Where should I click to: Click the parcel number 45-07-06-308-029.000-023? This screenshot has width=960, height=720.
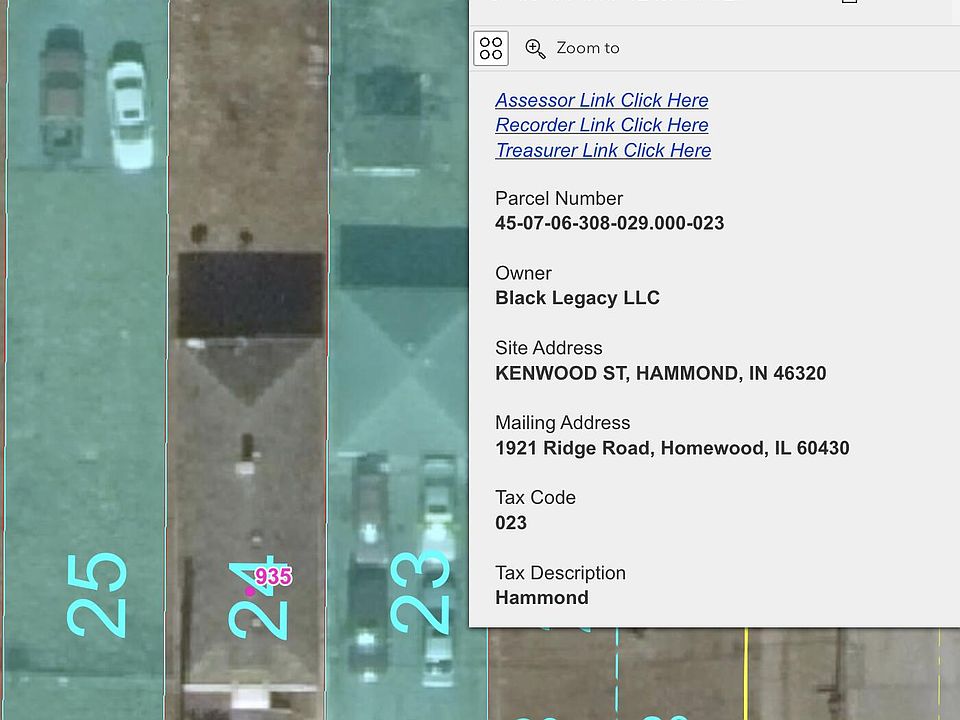point(609,223)
